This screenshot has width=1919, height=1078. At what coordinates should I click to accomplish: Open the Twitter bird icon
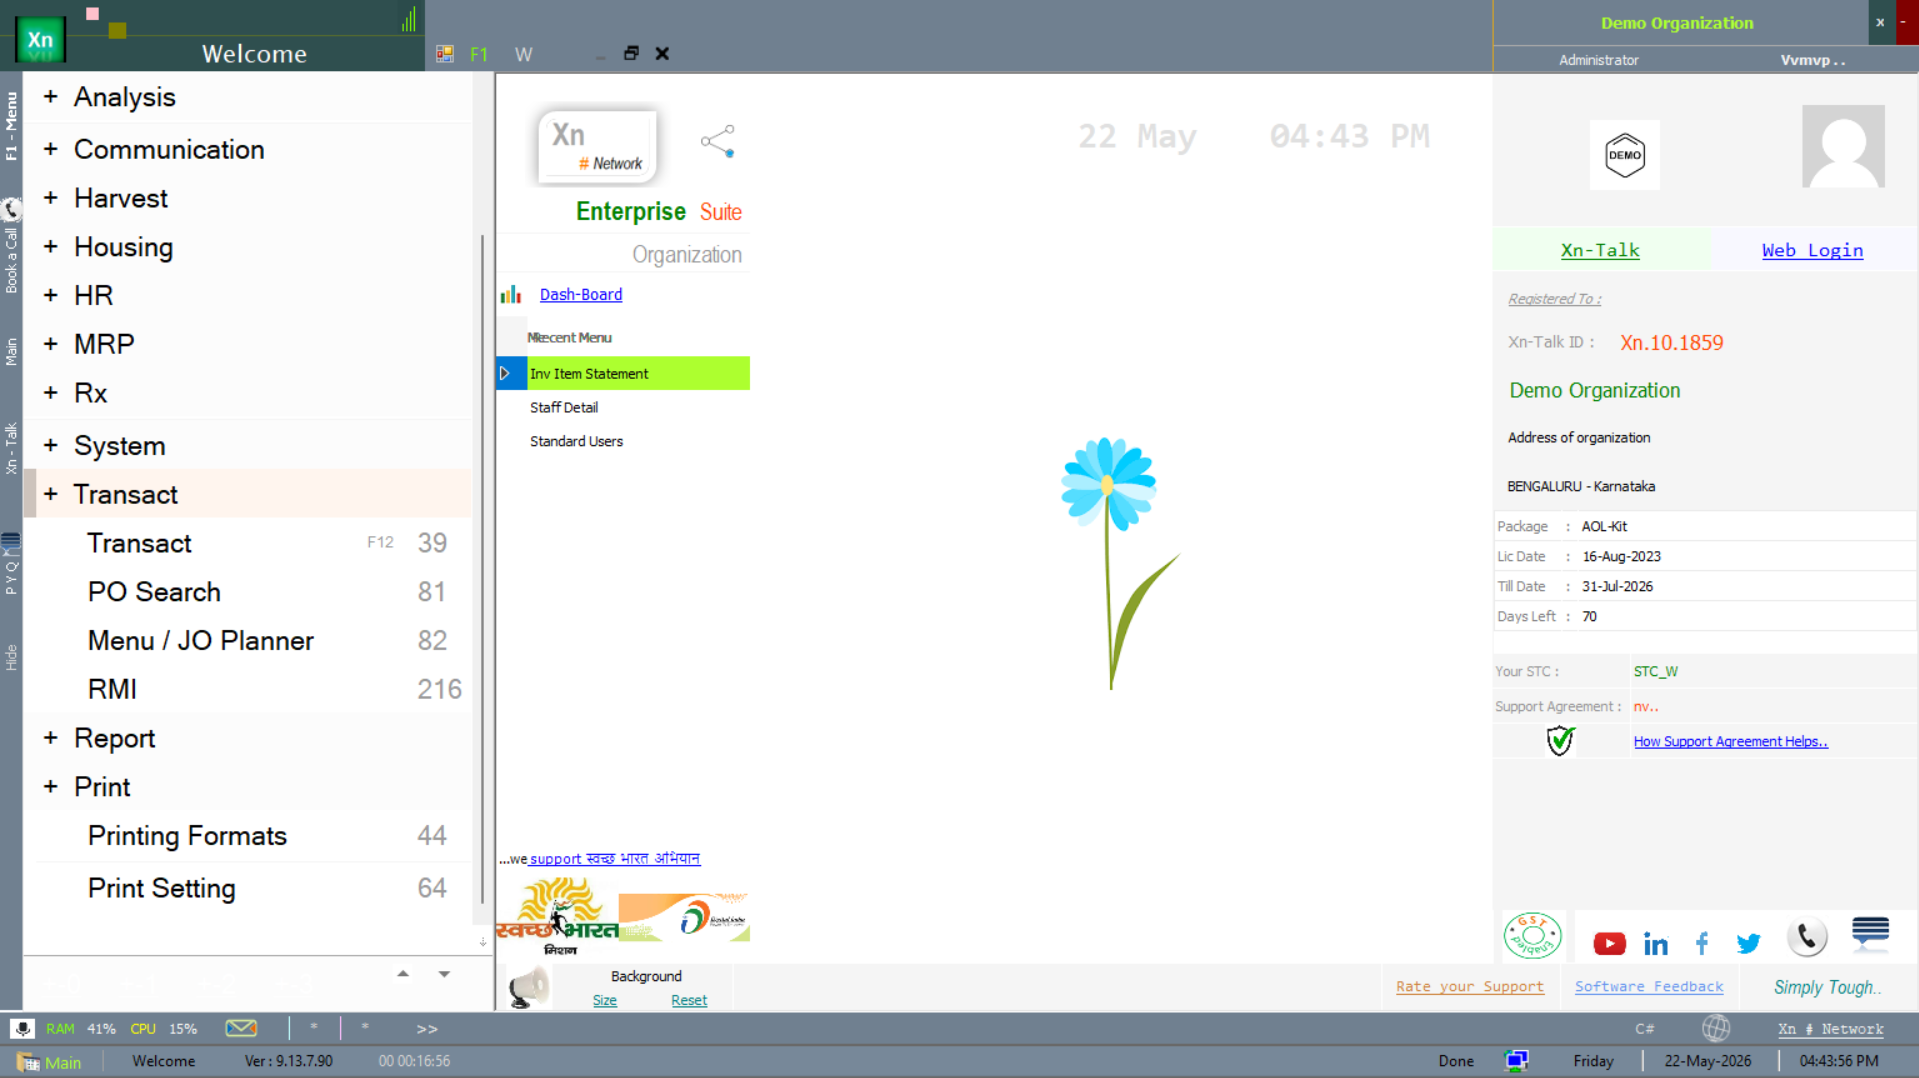coord(1748,943)
